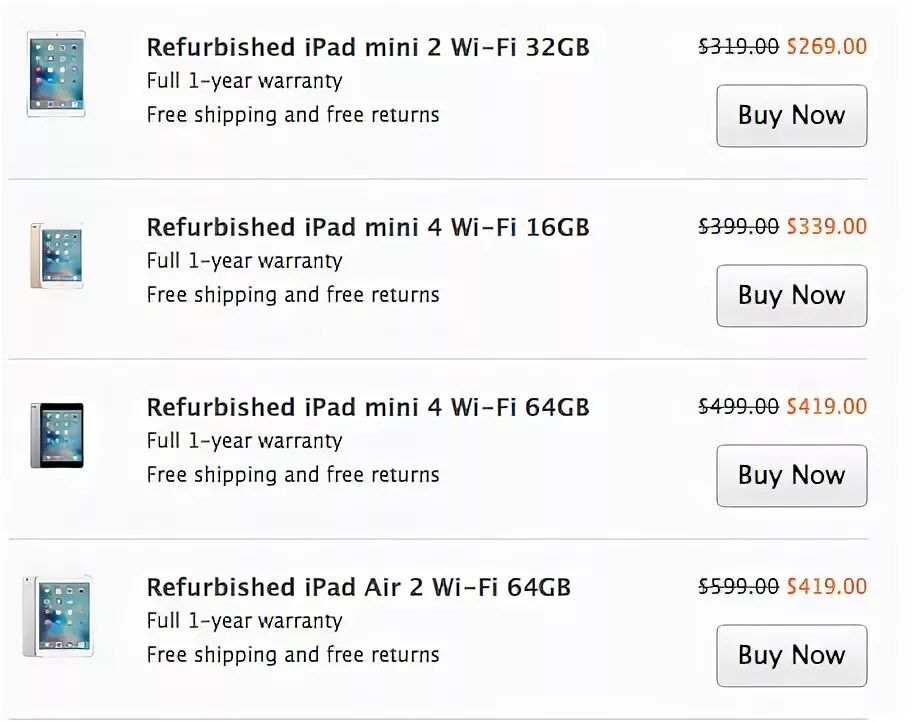Hit Buy Now for the iPad mini 4 64GB

(791, 475)
